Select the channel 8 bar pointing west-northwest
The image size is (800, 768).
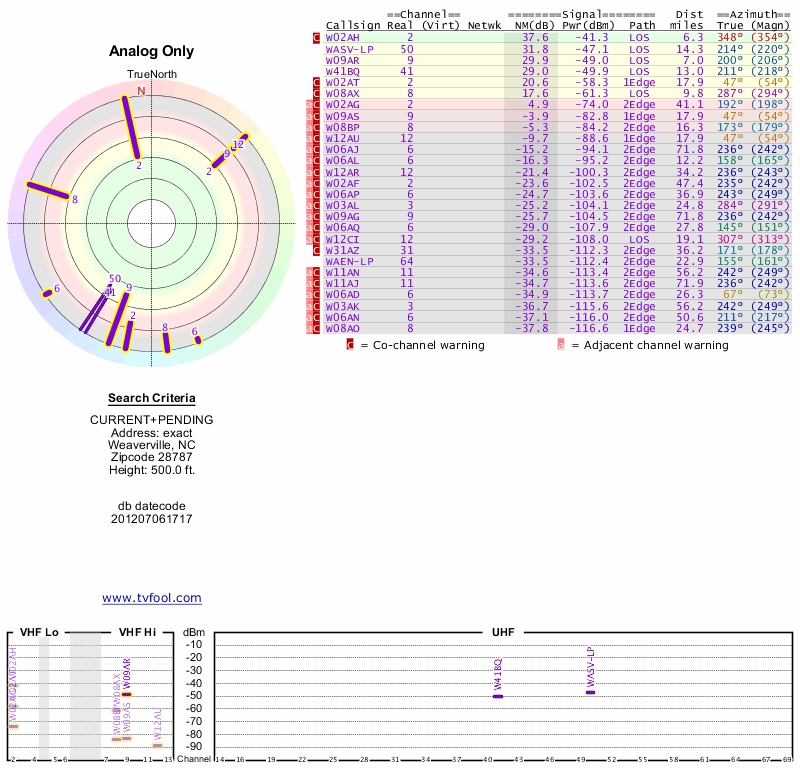click(x=48, y=192)
